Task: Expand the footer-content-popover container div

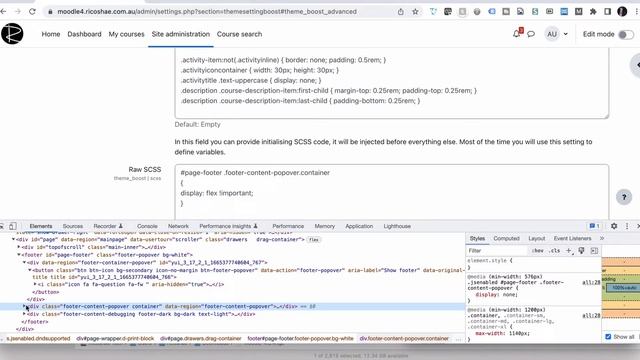Action: [x=24, y=306]
